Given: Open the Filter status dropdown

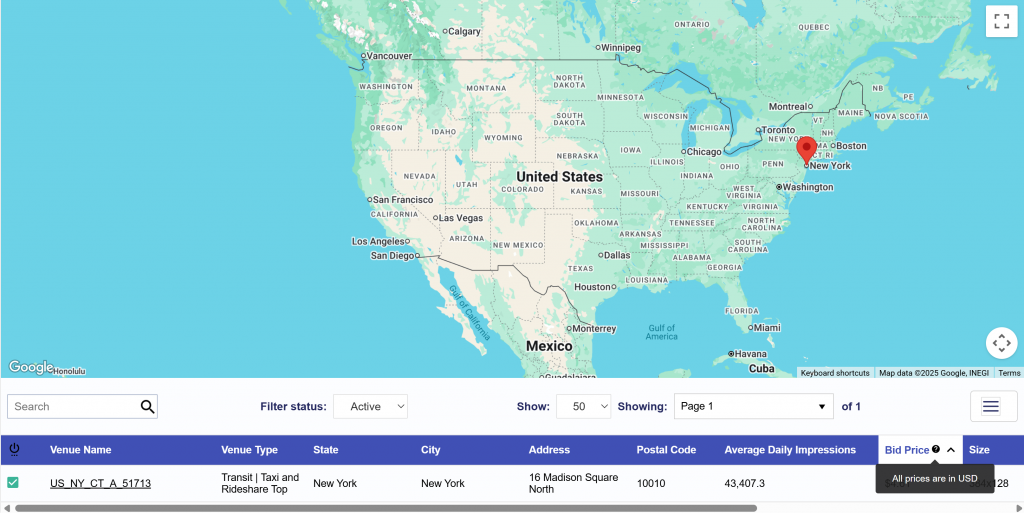Looking at the screenshot, I should click(370, 407).
